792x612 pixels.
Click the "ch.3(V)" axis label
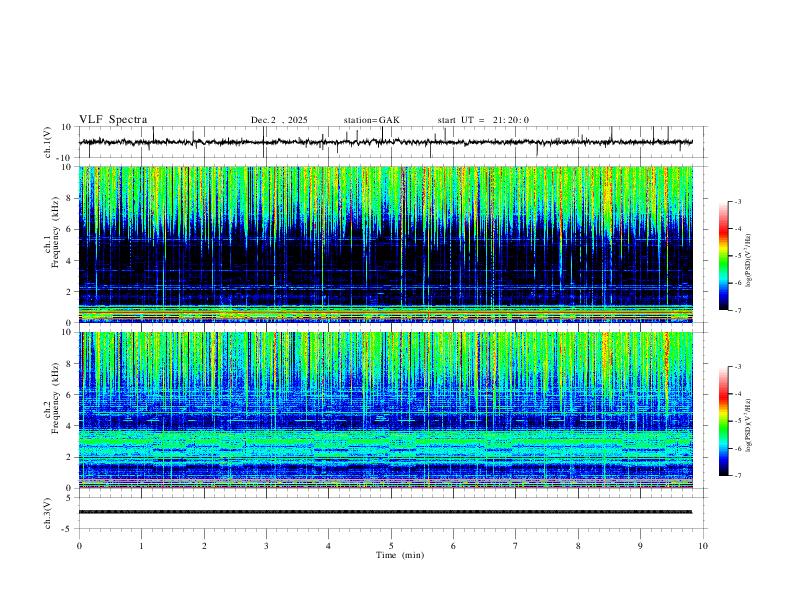pyautogui.click(x=48, y=514)
